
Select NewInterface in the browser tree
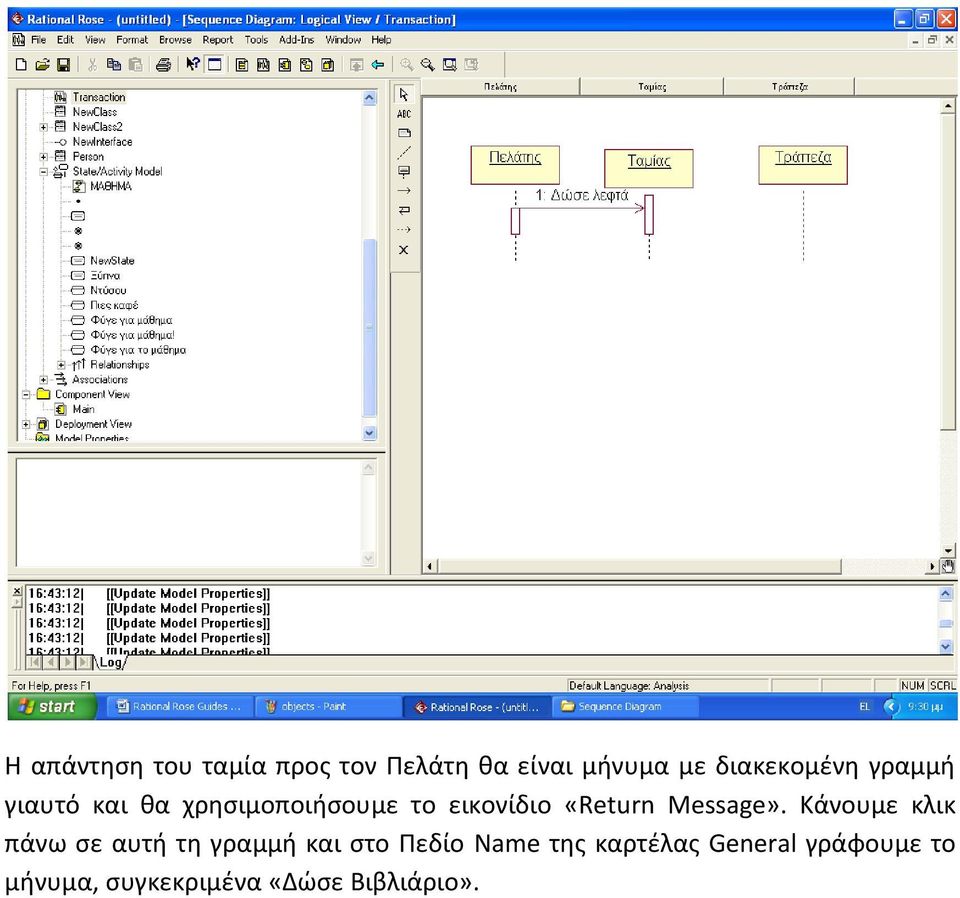(x=102, y=142)
